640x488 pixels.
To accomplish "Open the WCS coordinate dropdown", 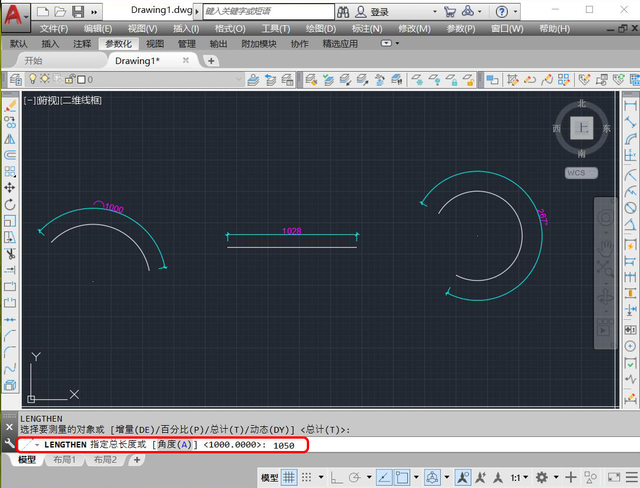I will 581,173.
